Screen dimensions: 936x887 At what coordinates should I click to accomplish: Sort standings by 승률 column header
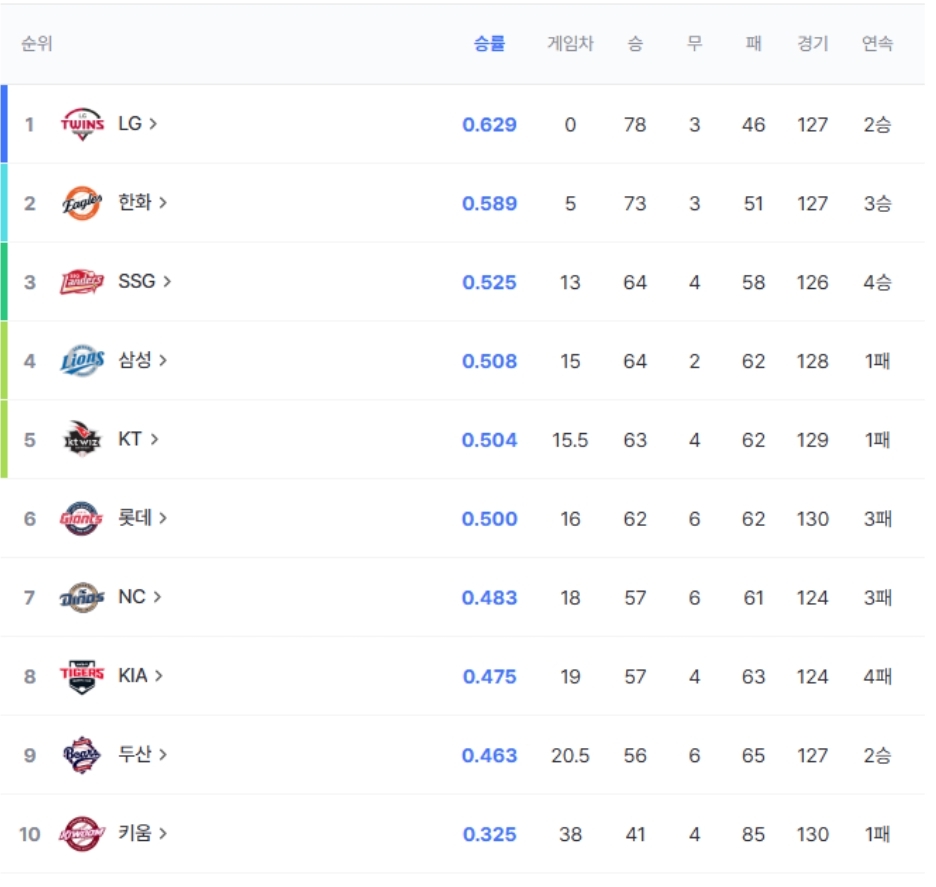[x=489, y=44]
